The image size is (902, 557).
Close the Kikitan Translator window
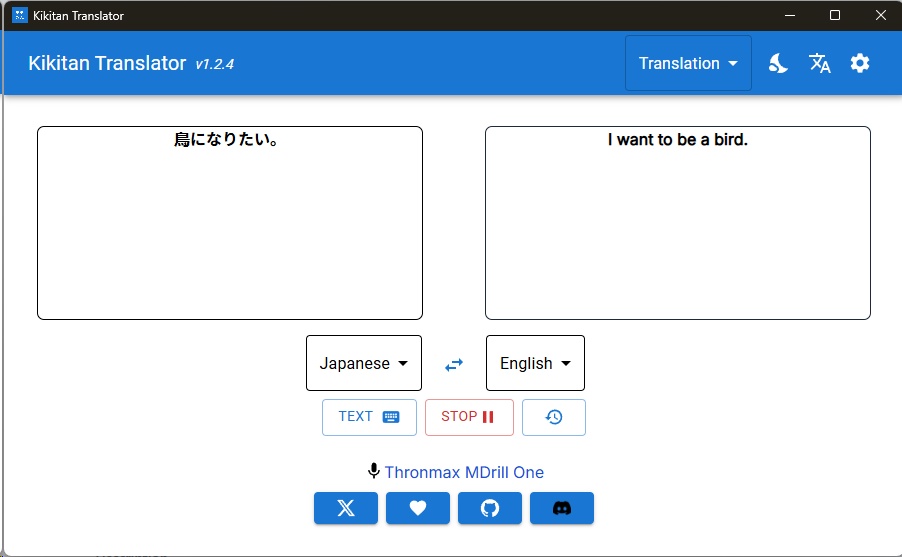[x=880, y=16]
